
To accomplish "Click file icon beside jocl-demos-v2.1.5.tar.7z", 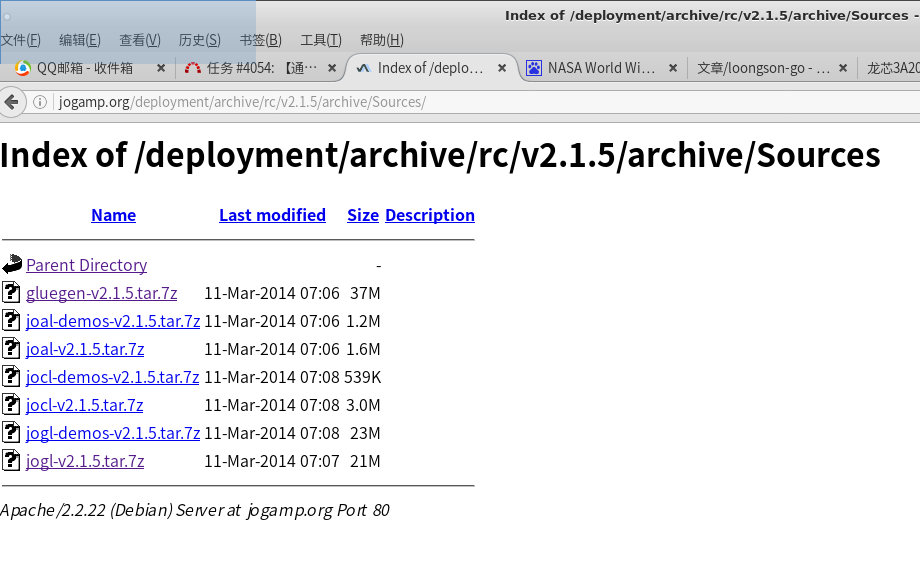I will click(11, 377).
